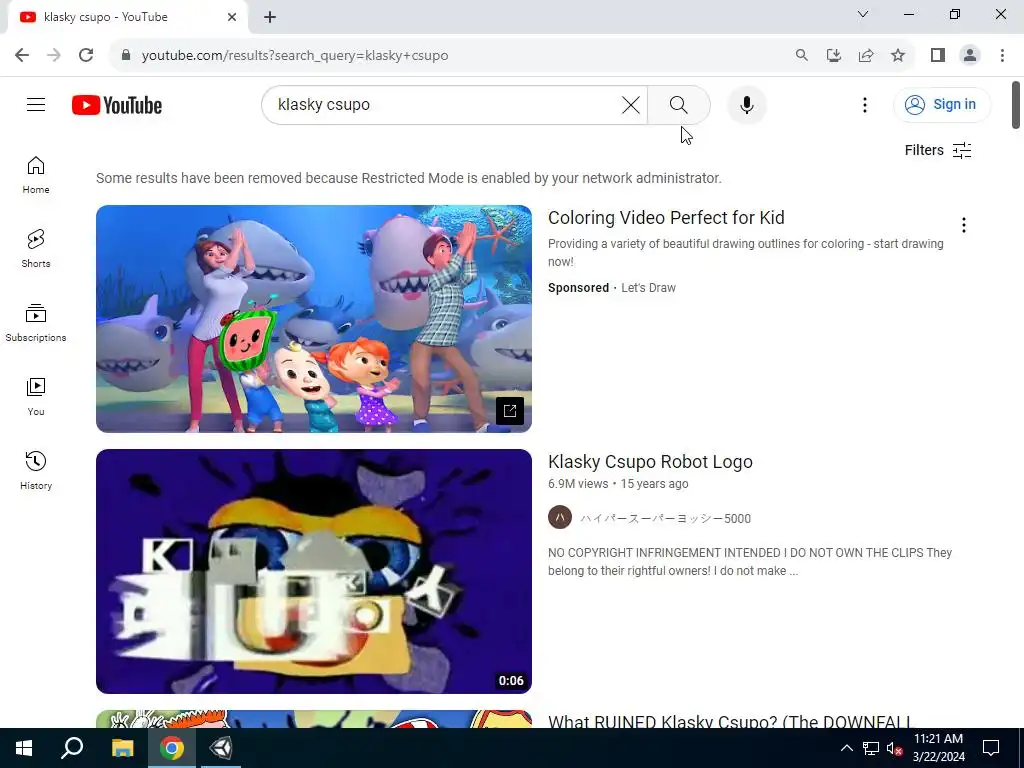Open tab search dropdown chevron
This screenshot has height=768, width=1024.
click(863, 14)
